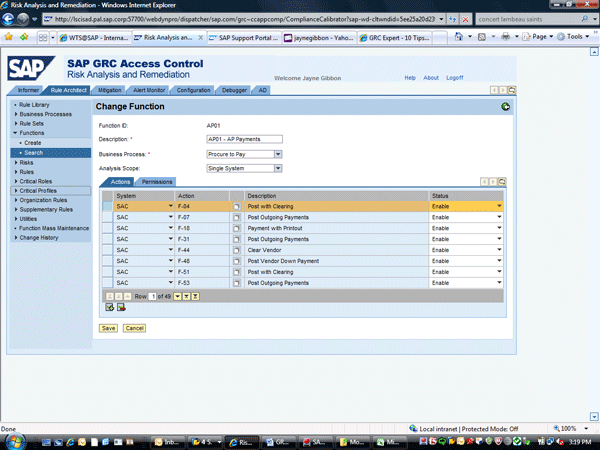
Task: Click the Description input field
Action: (x=244, y=139)
